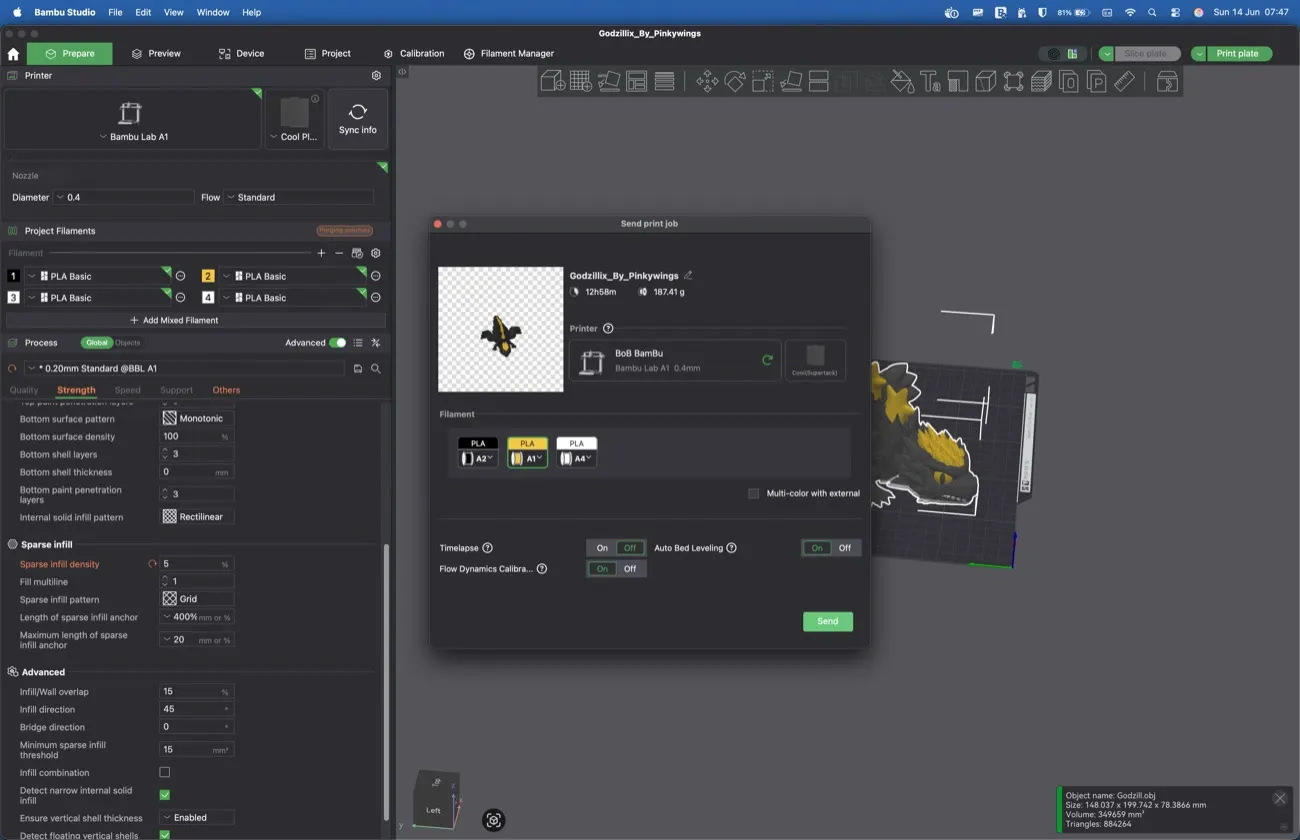This screenshot has width=1300, height=840.
Task: Click the Add plate grid icon
Action: tap(580, 82)
